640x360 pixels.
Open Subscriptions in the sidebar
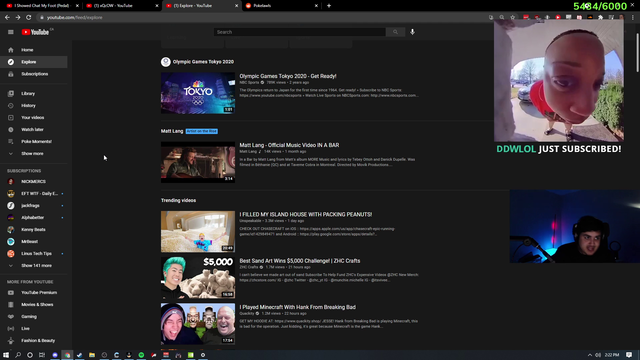(x=34, y=74)
